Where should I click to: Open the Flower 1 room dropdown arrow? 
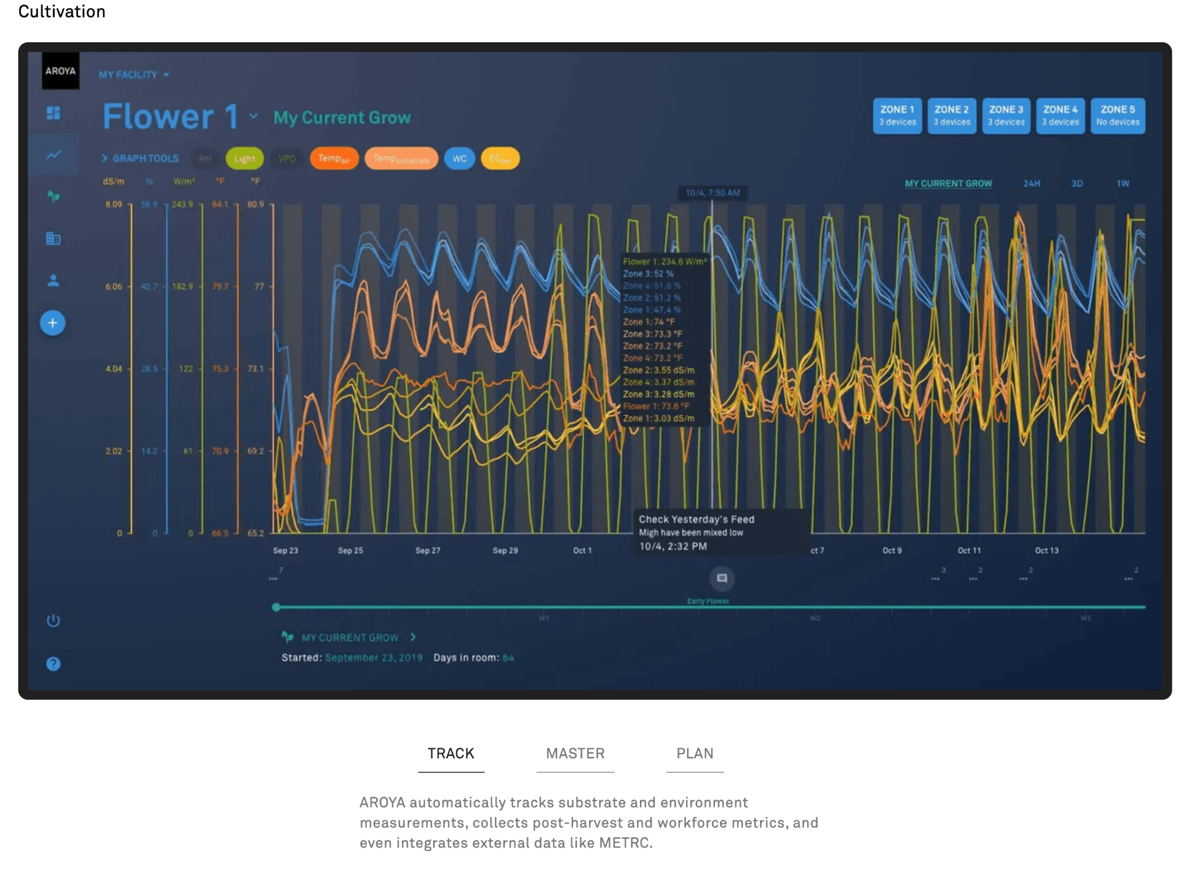(x=253, y=117)
